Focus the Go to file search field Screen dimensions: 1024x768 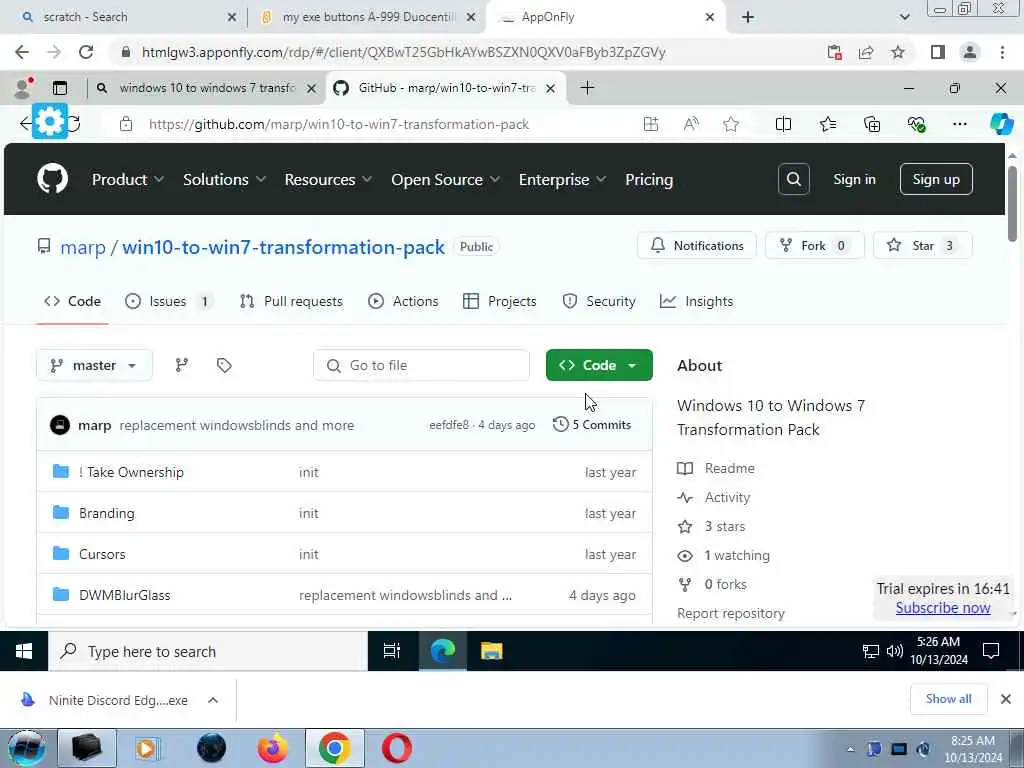421,365
